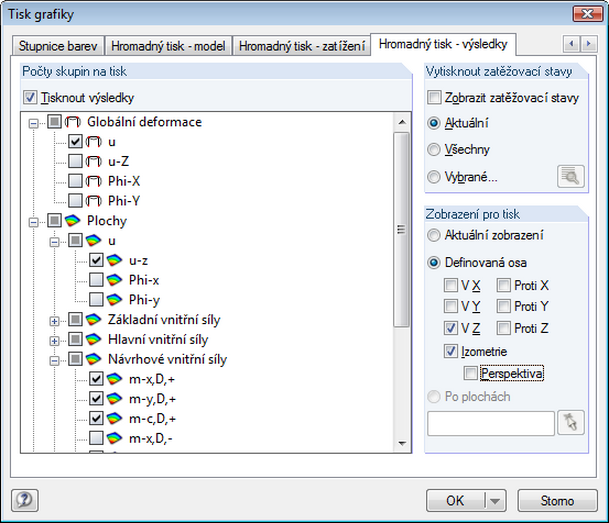Image resolution: width=609 pixels, height=523 pixels.
Task: Select the Aktuální zobrazení radio button
Action: [433, 235]
